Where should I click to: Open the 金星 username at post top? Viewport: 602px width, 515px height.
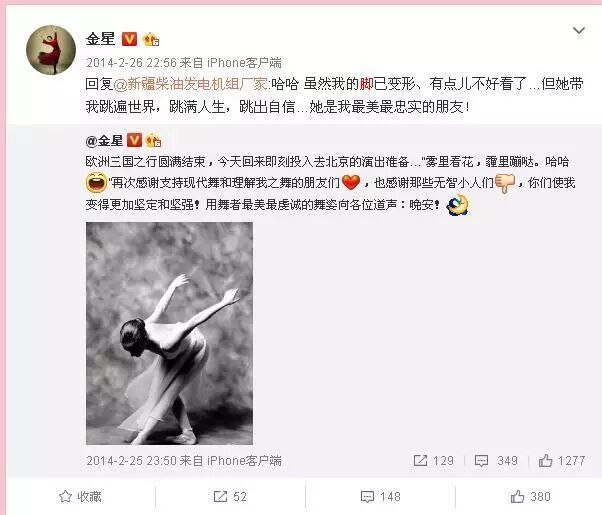pos(100,39)
